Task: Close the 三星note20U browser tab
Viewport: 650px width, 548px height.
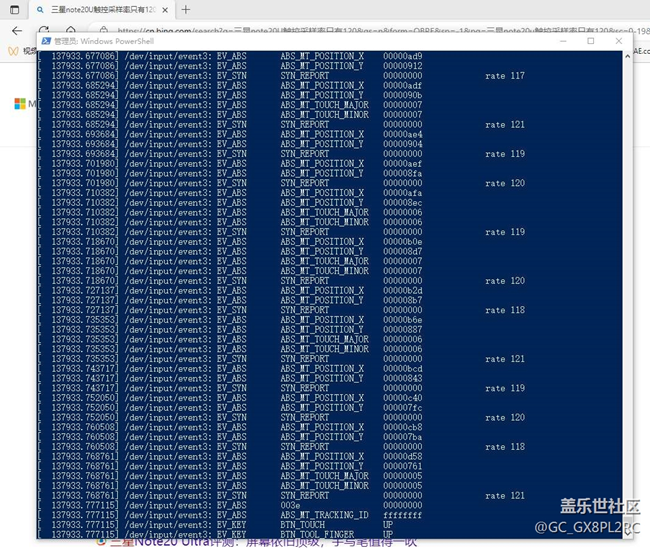Action: tap(166, 10)
